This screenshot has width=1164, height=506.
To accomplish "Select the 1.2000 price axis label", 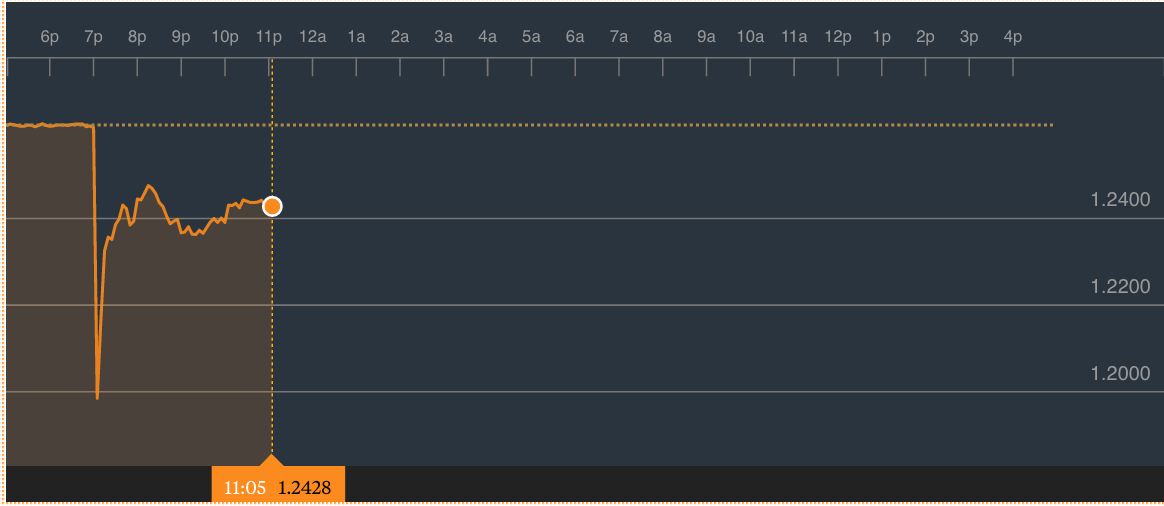I will (1120, 374).
